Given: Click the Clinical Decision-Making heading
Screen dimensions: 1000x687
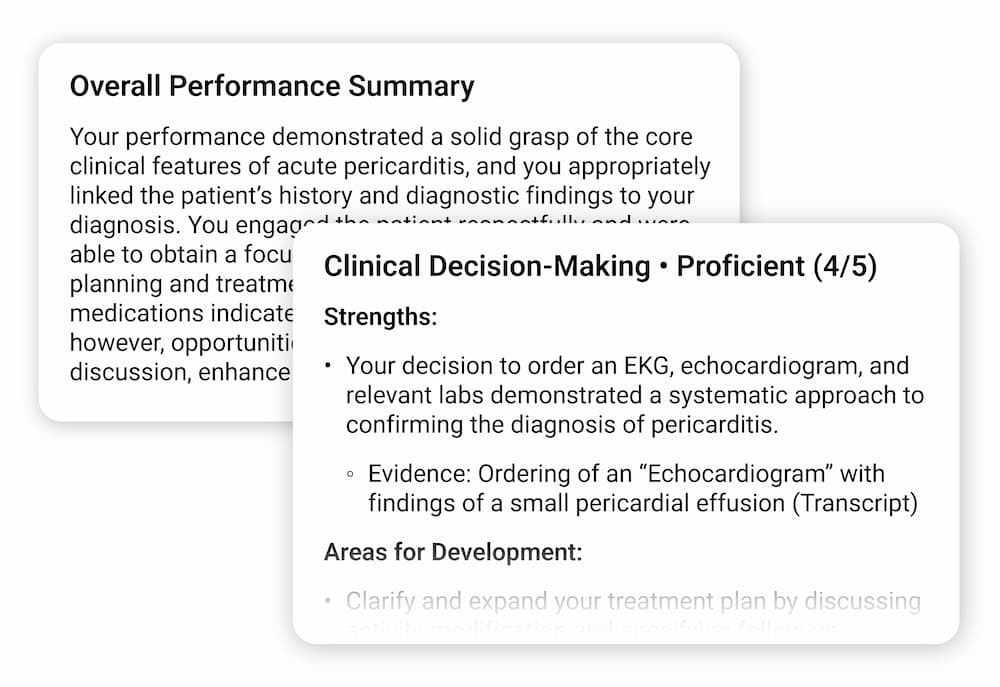Looking at the screenshot, I should pos(487,266).
